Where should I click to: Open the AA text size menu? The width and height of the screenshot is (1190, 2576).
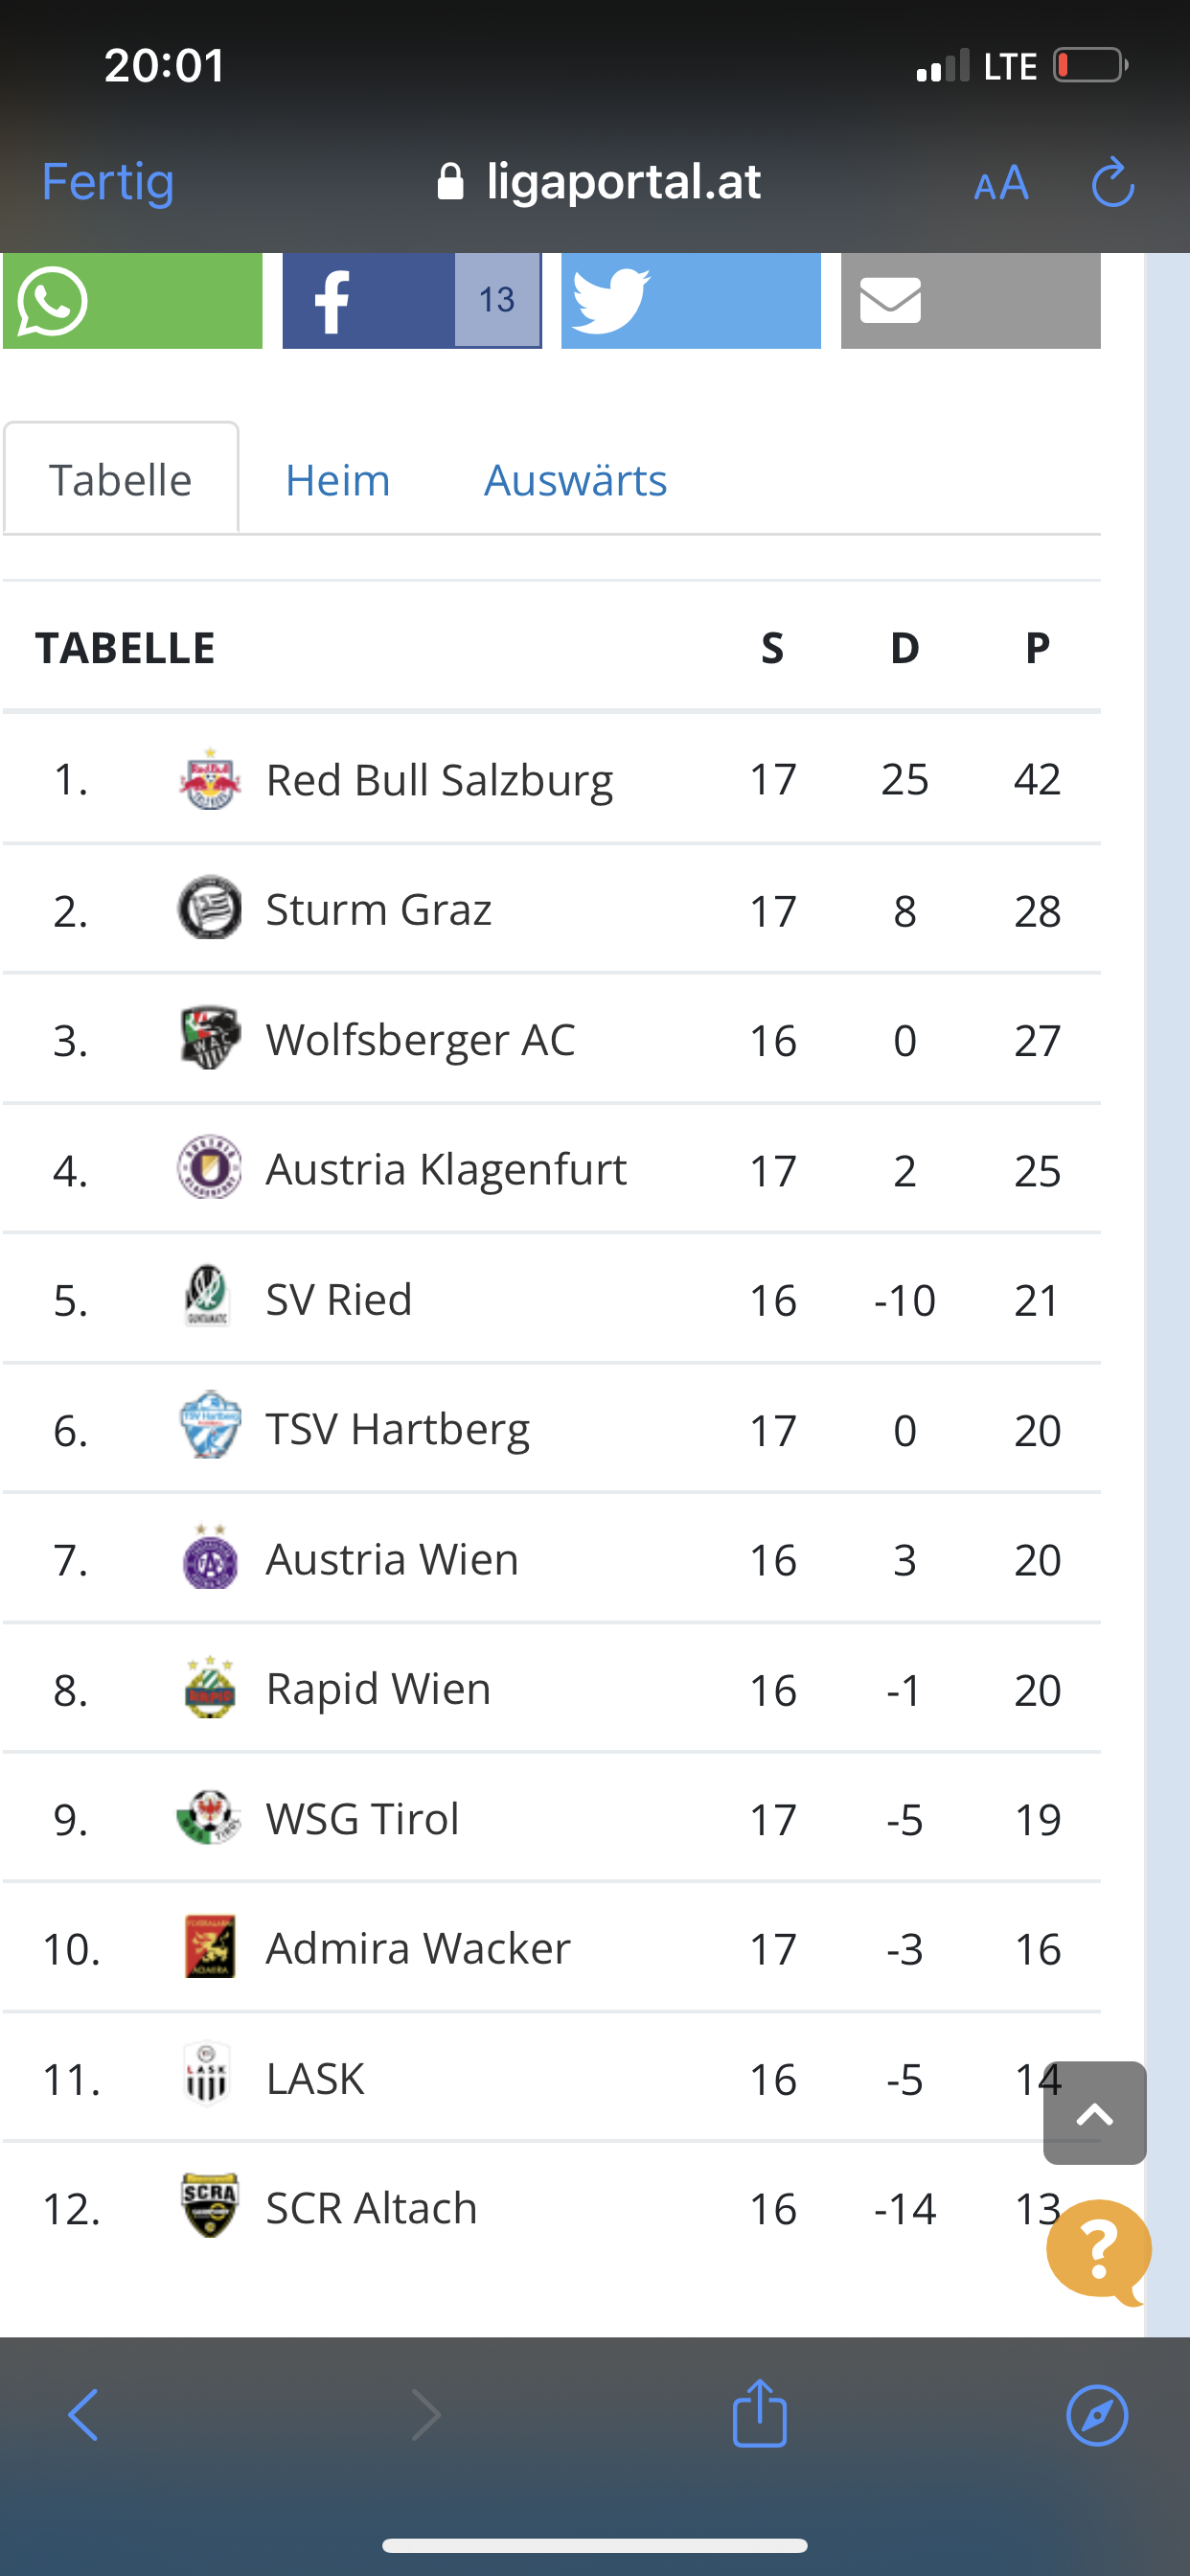point(1001,183)
